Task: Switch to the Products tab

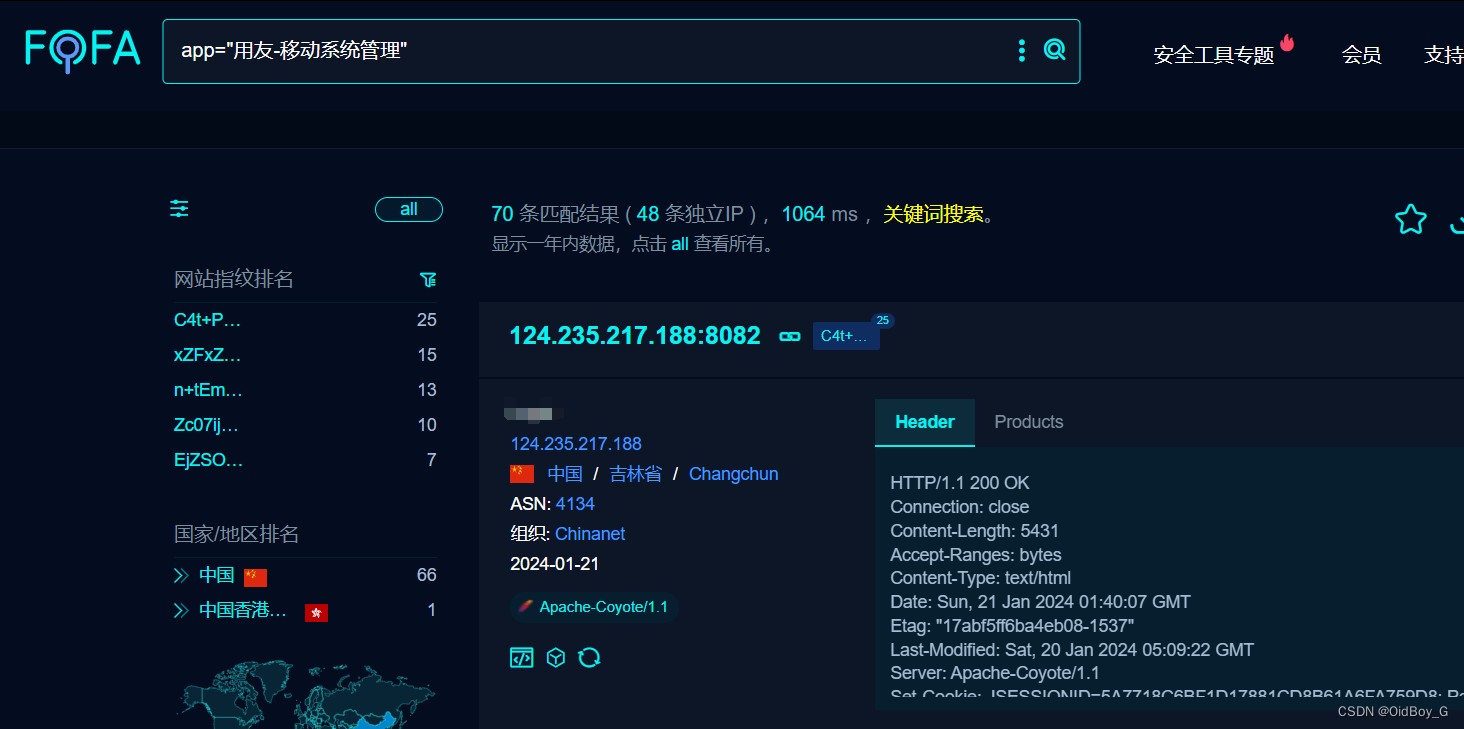Action: click(1028, 422)
